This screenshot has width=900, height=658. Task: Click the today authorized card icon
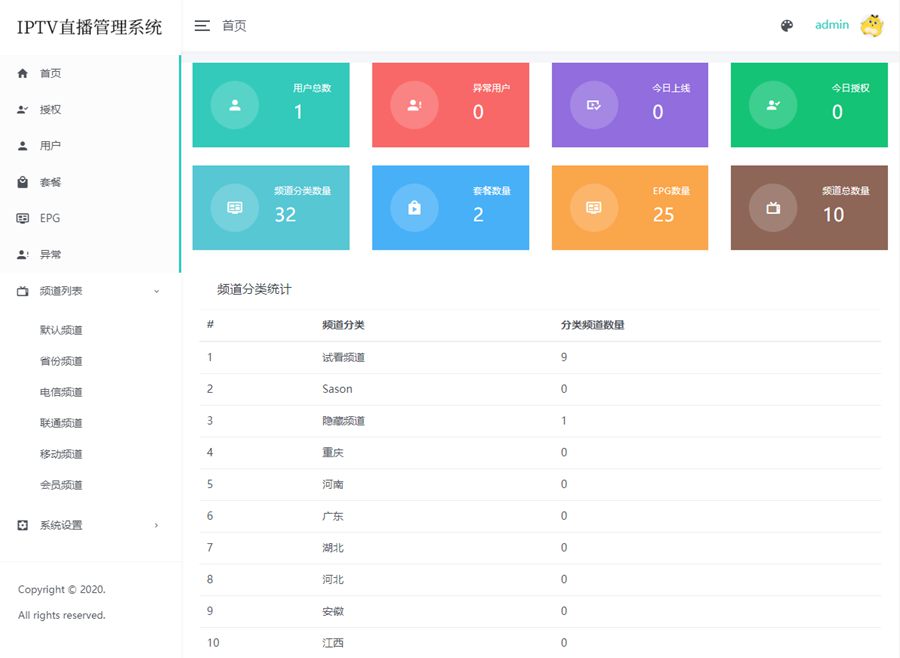[773, 105]
